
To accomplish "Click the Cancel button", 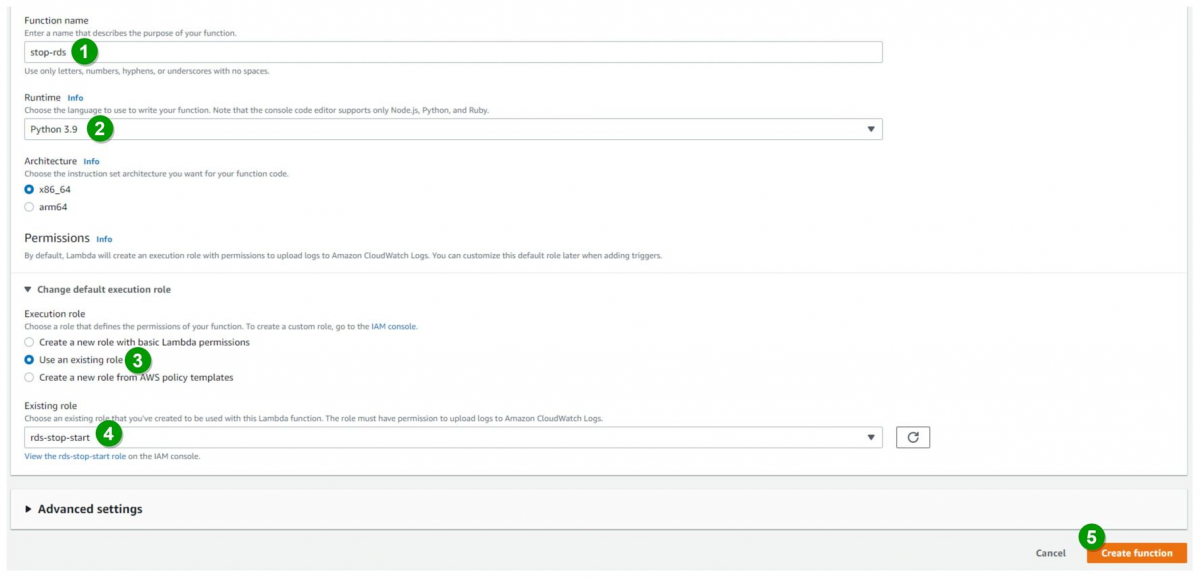I will click(1050, 553).
